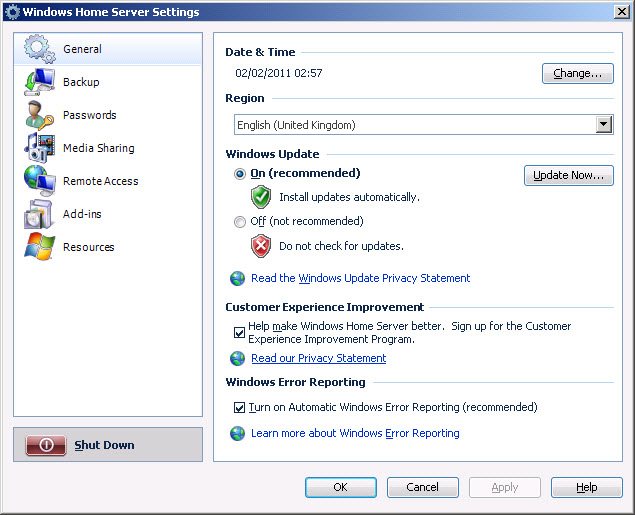Open Learn more about Windows Error Reporting
Screen dimensions: 635x515
355,434
